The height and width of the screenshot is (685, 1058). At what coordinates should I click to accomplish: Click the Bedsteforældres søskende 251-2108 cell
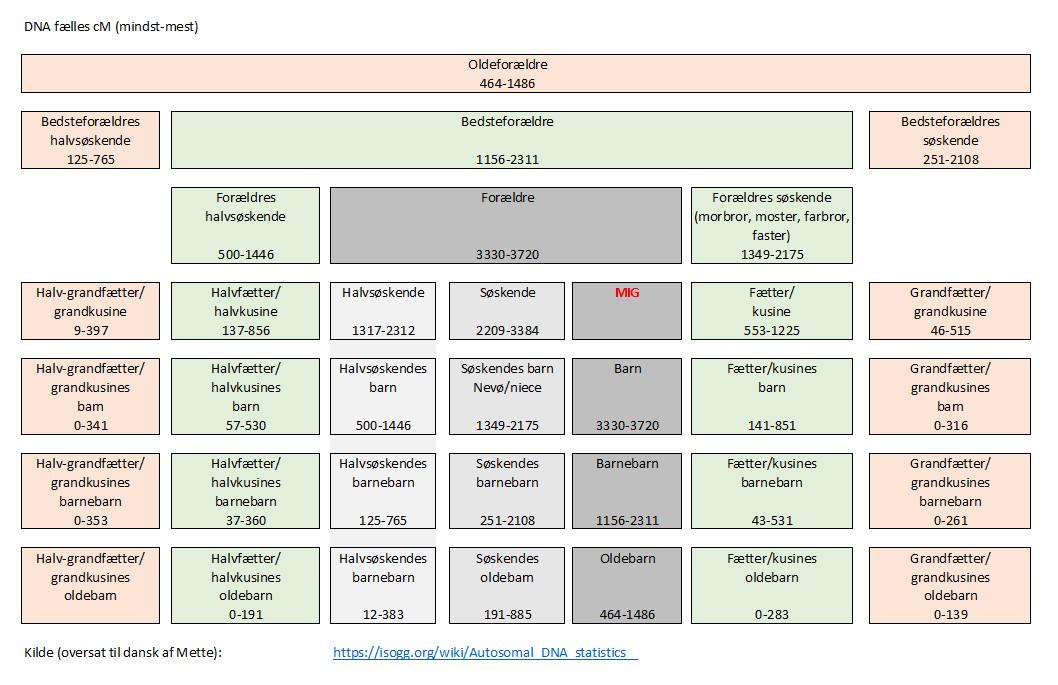point(949,140)
